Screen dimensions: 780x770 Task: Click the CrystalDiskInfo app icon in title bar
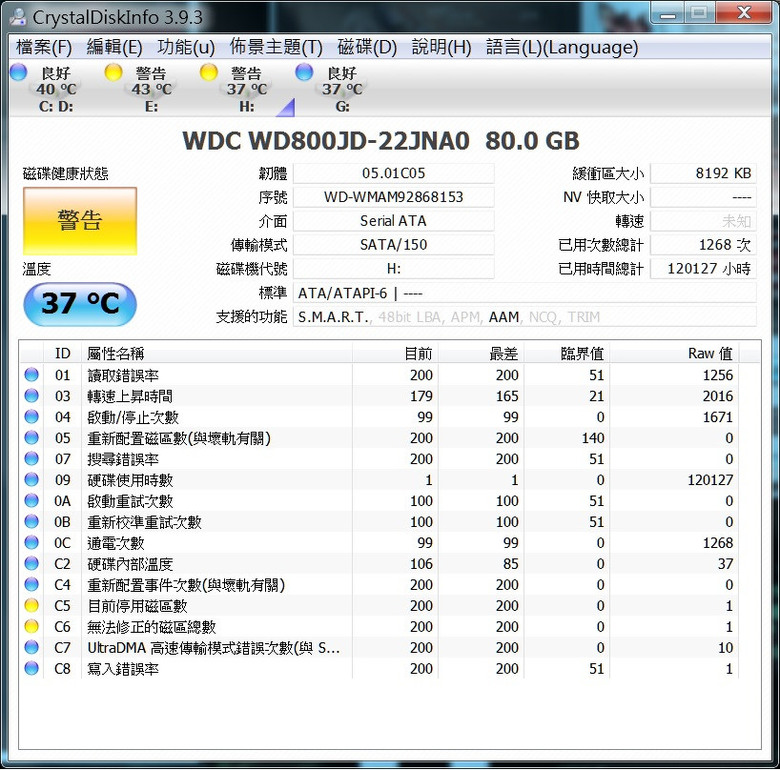(17, 17)
